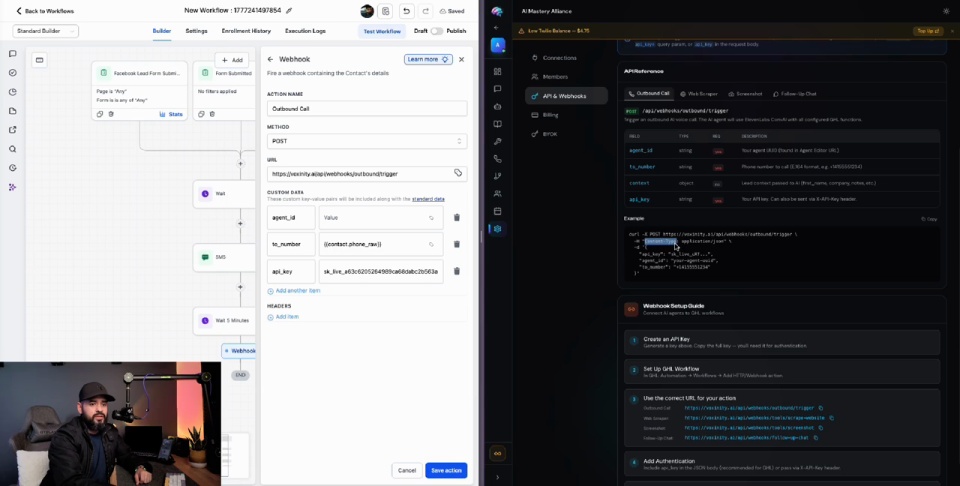Open the dashboard grid icon in Vexinity sidebar

tap(497, 71)
